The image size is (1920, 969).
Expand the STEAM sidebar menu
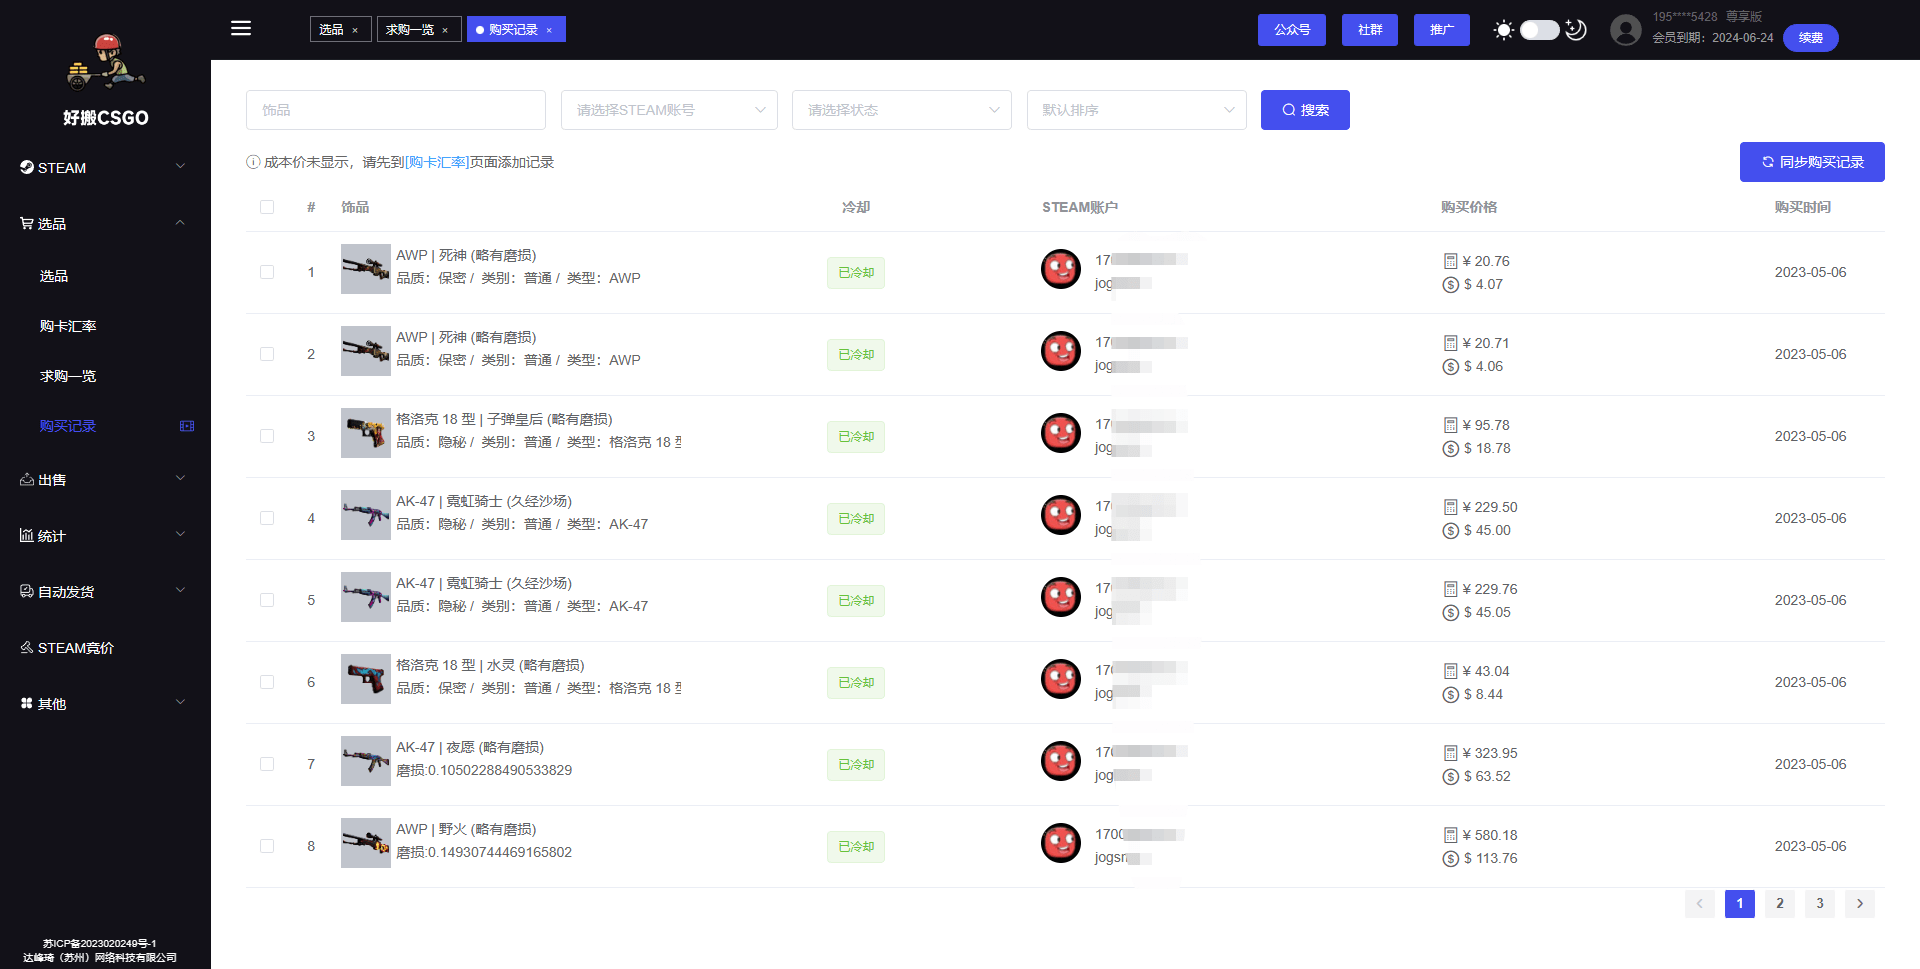click(105, 168)
